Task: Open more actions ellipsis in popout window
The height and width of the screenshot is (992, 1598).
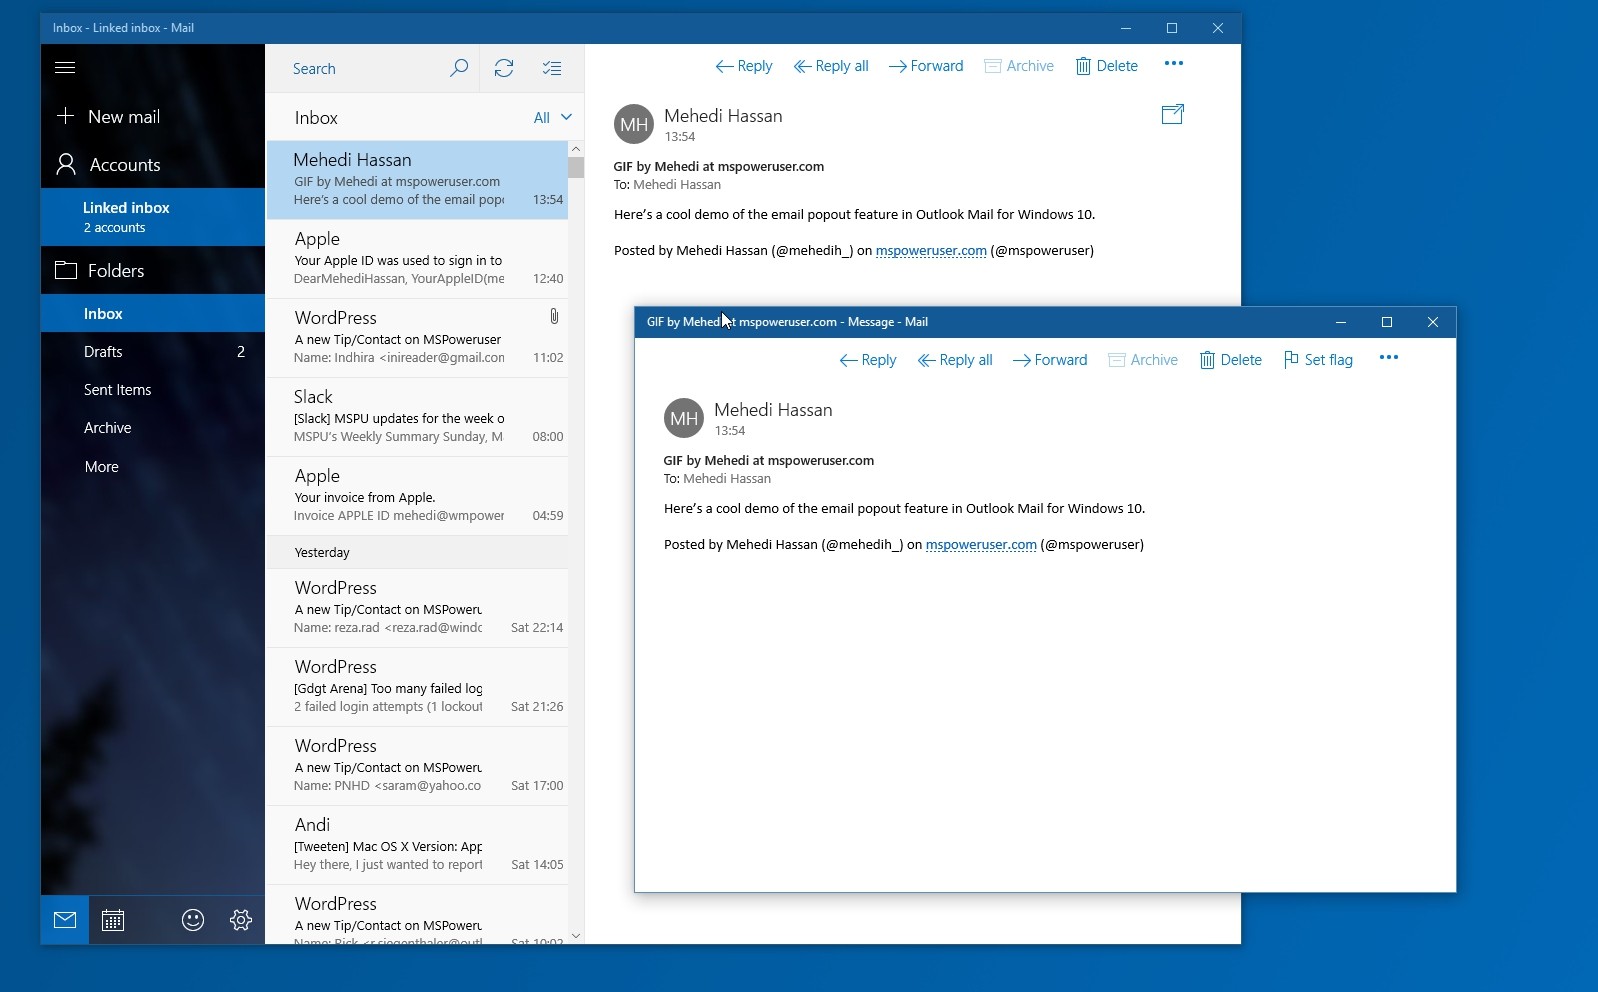Action: pos(1388,358)
